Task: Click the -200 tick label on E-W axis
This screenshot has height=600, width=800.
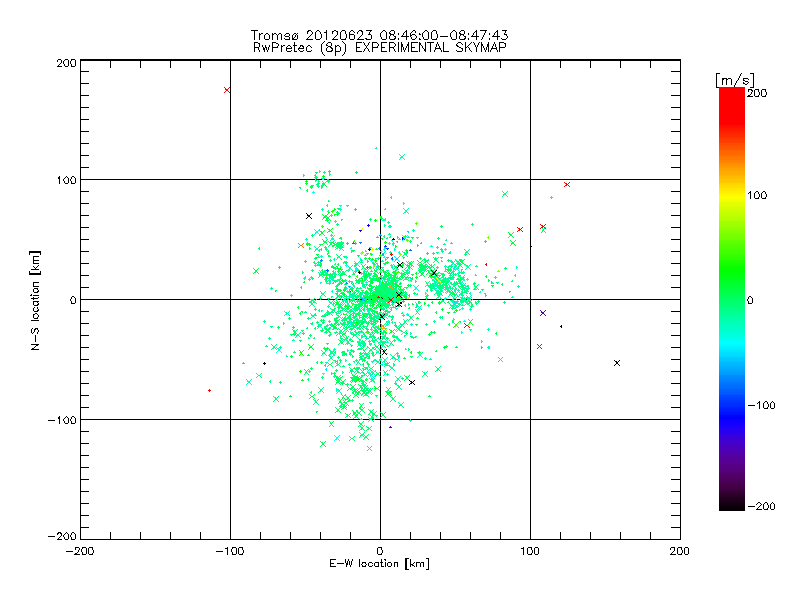Action: [80, 551]
